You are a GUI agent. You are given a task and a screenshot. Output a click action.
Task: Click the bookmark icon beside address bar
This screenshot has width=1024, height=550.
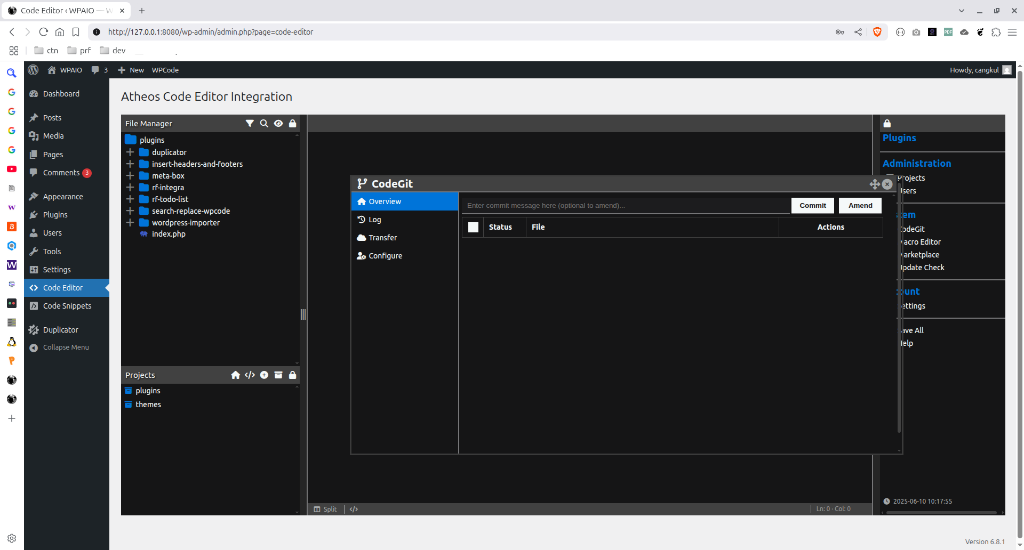tap(76, 32)
